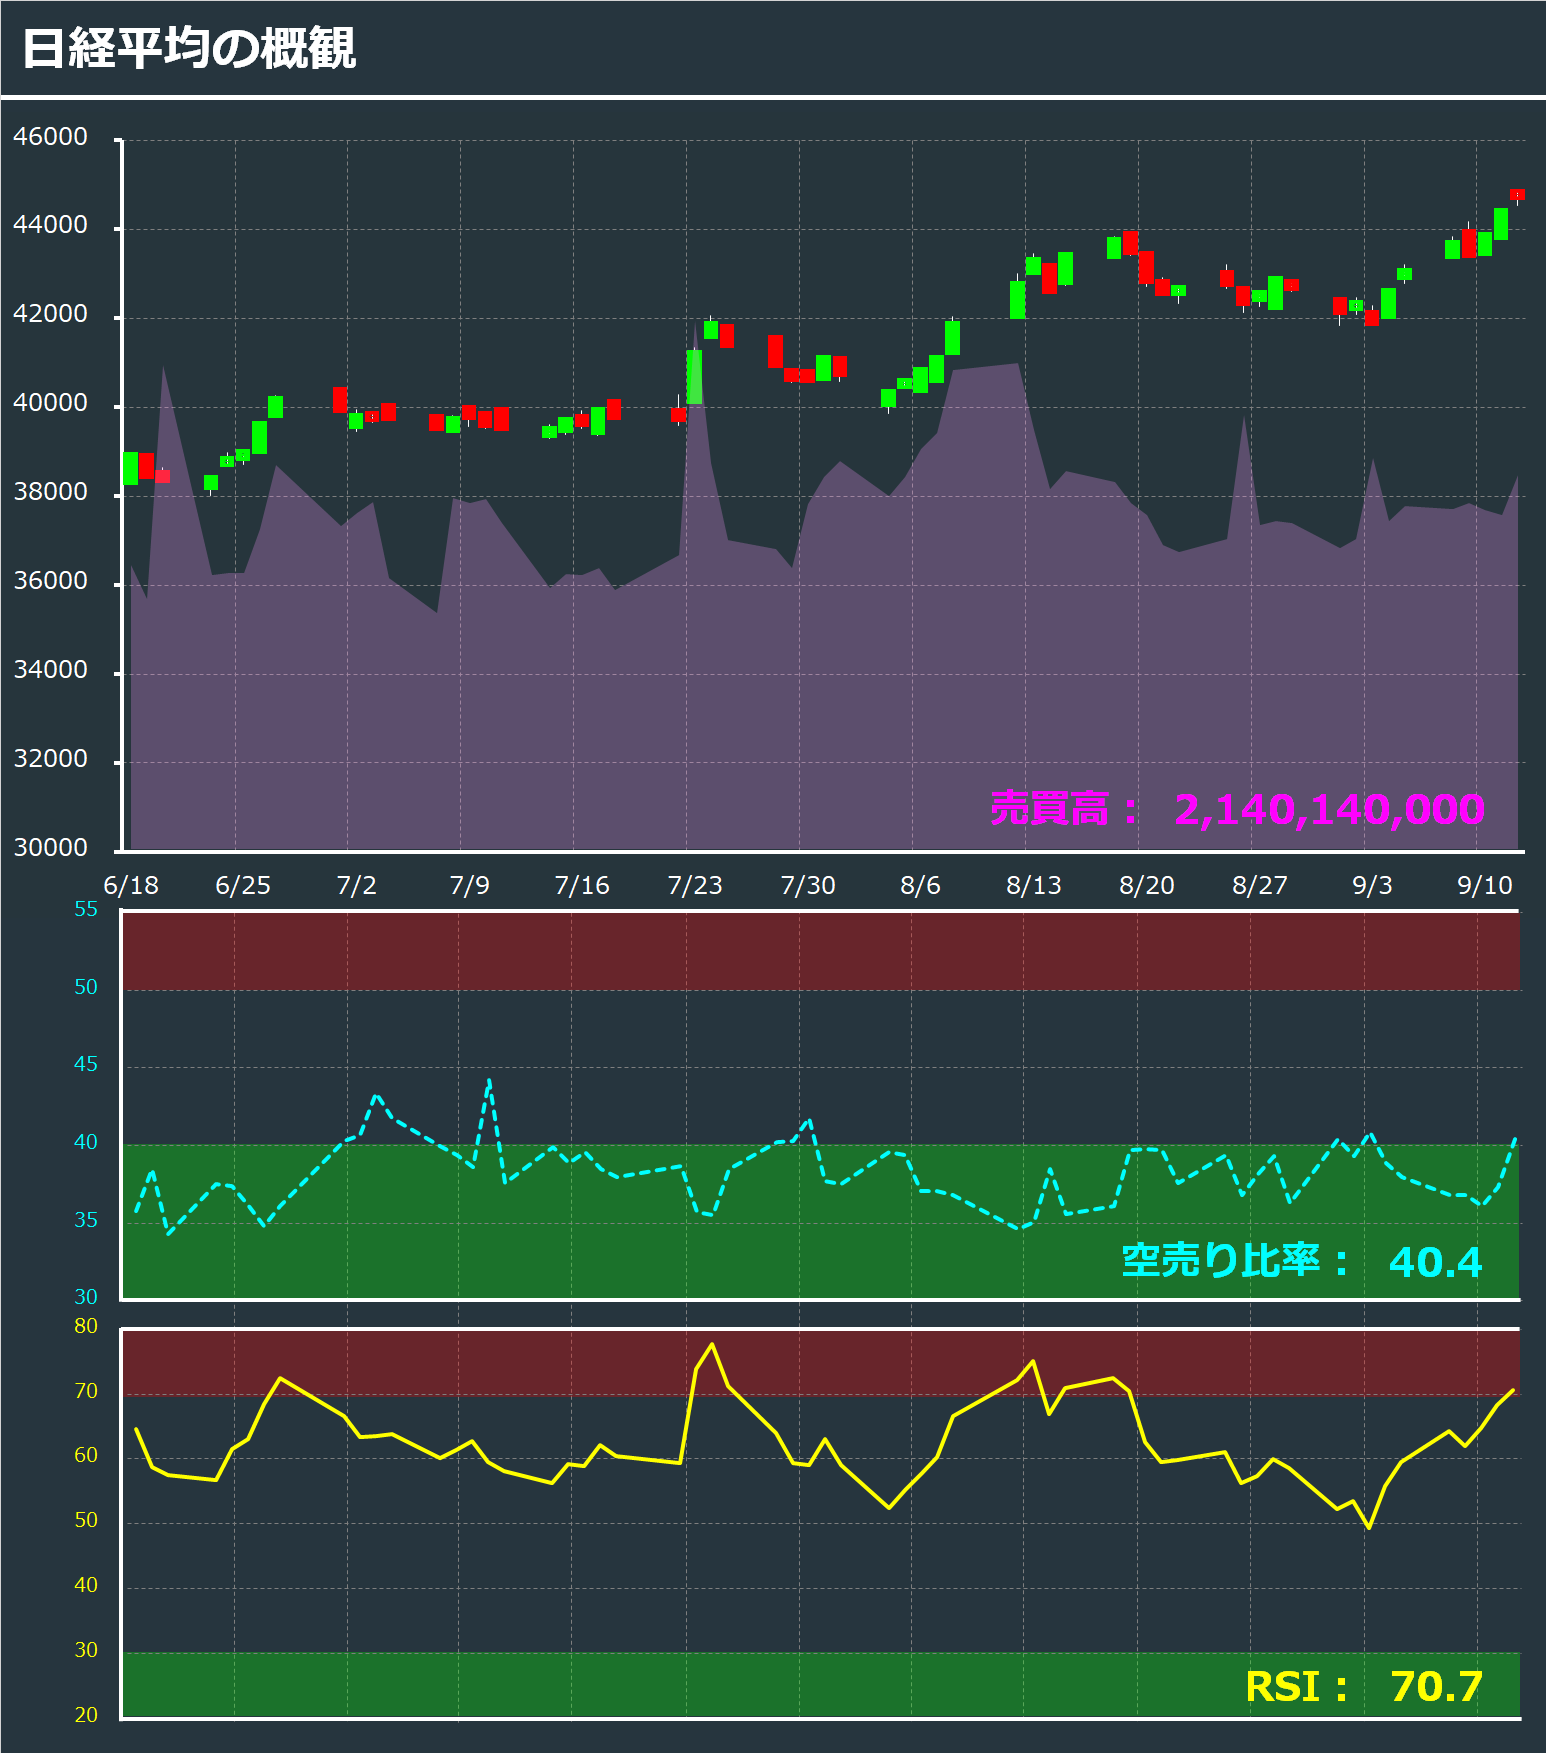
Task: Select the 38000 price axis label
Action: tap(50, 493)
